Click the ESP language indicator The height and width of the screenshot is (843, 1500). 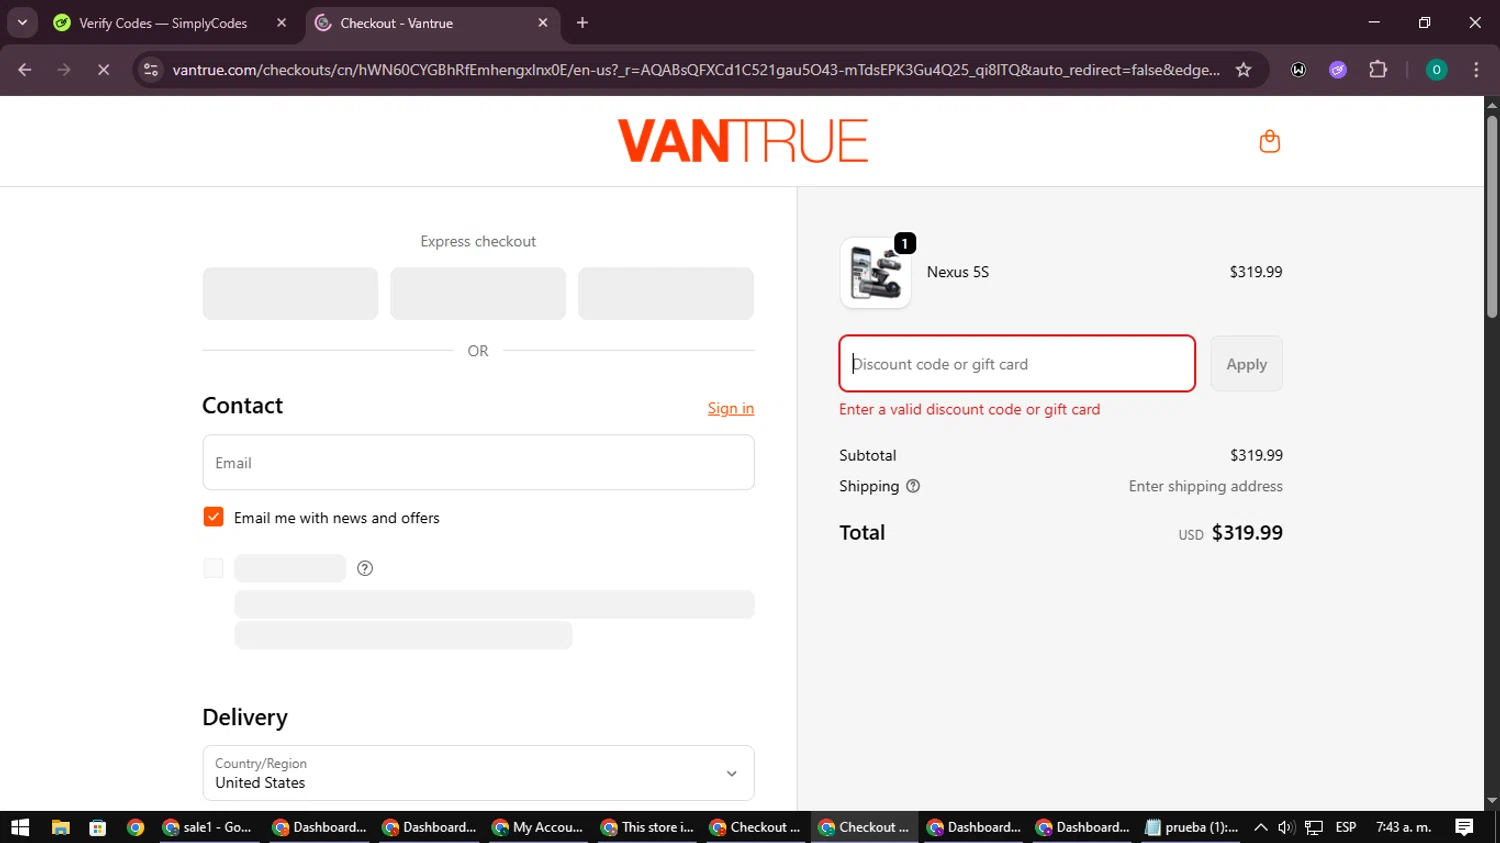pos(1346,827)
